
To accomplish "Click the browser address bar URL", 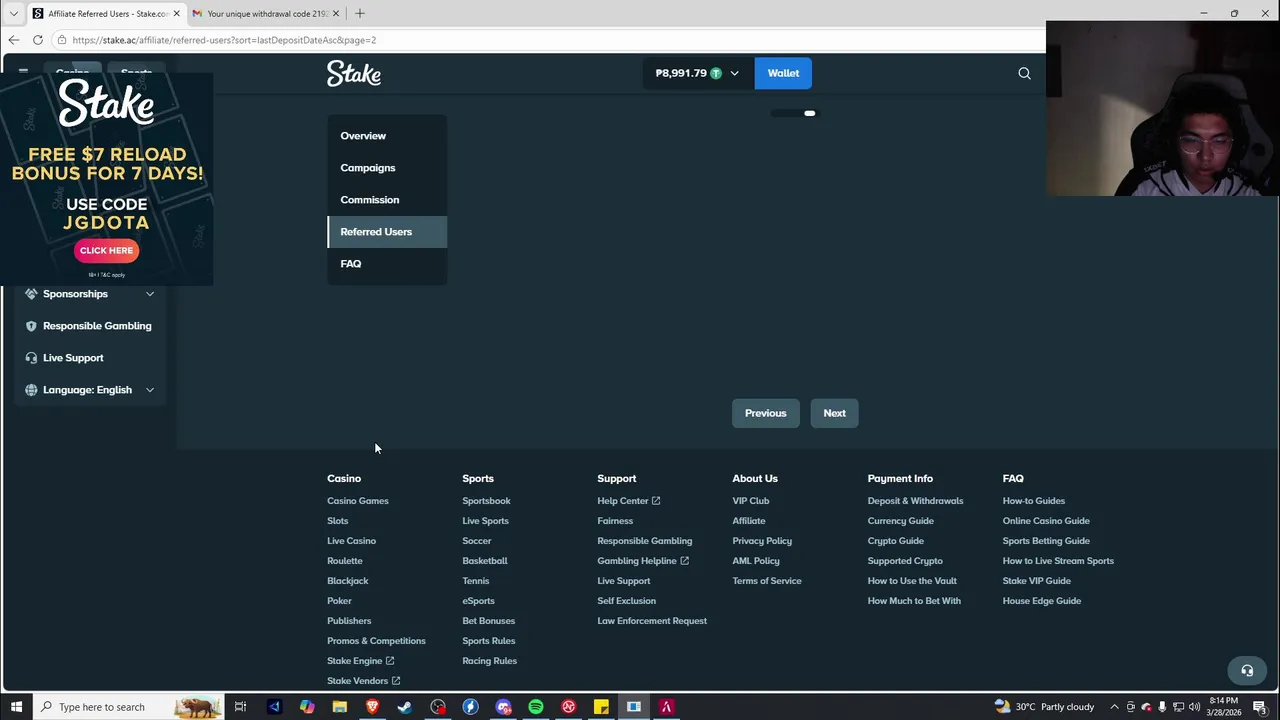I will click(224, 40).
